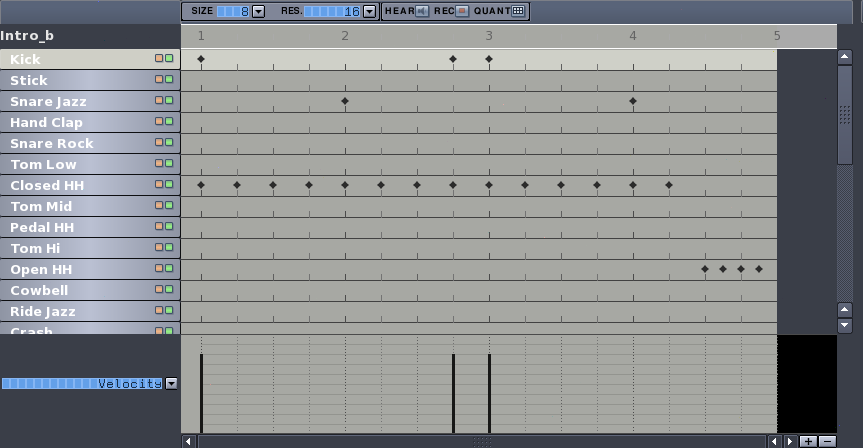Viewport: 863px width, 448px height.
Task: Enable the REC record button
Action: tap(461, 11)
